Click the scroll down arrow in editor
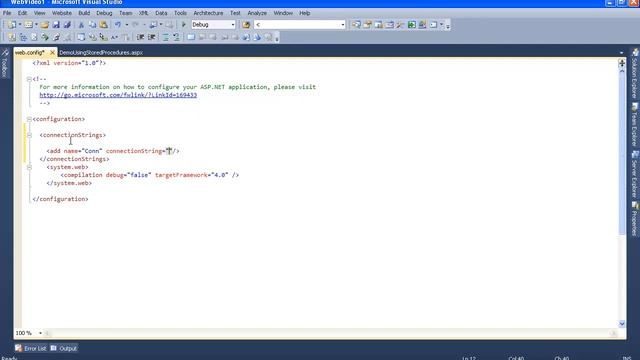 point(622,324)
